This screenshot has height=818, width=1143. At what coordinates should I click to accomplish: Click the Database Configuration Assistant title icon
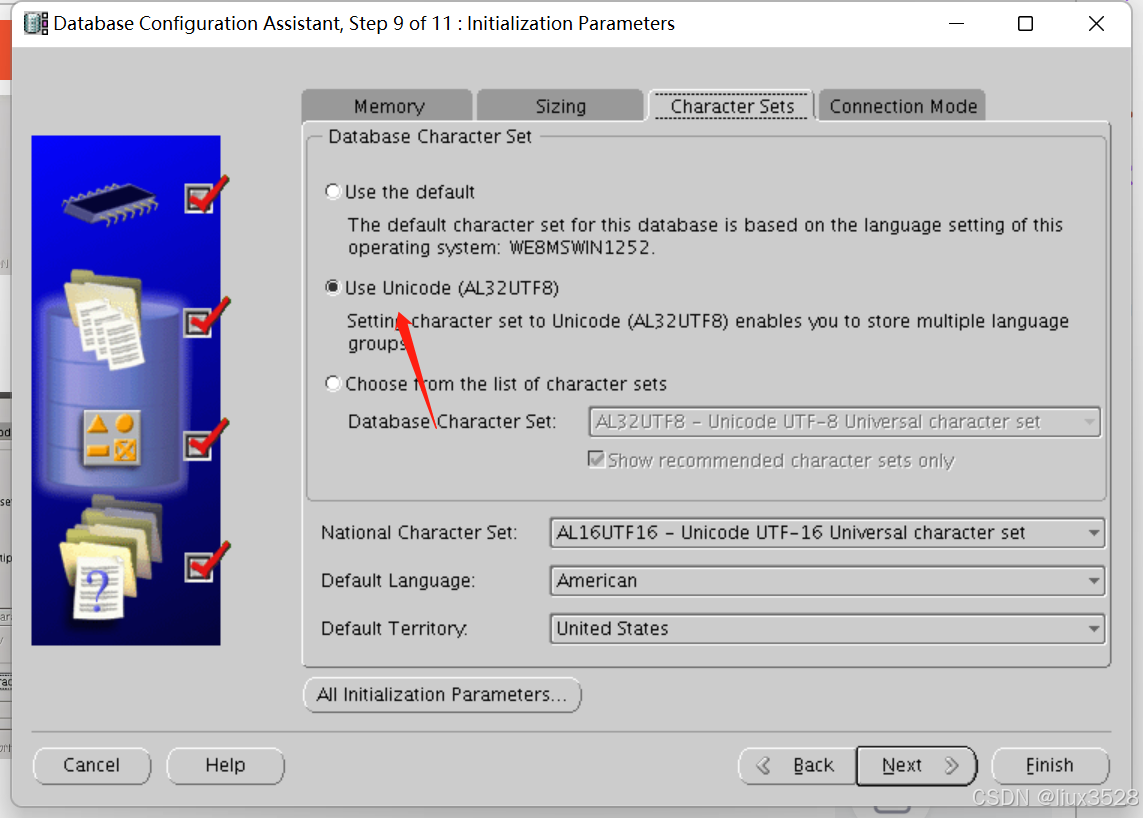[36, 23]
